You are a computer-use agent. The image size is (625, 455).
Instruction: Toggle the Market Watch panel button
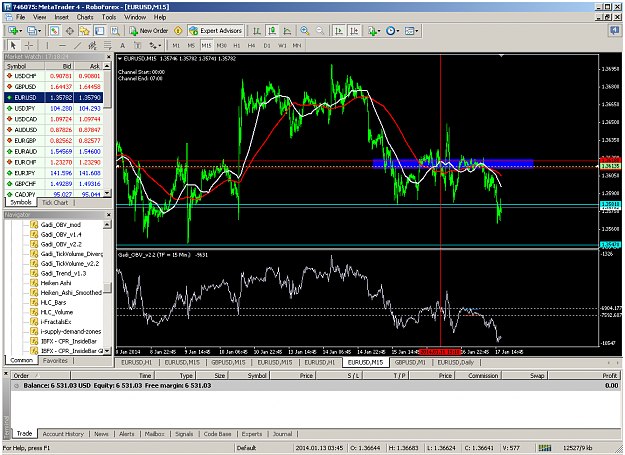(x=54, y=31)
